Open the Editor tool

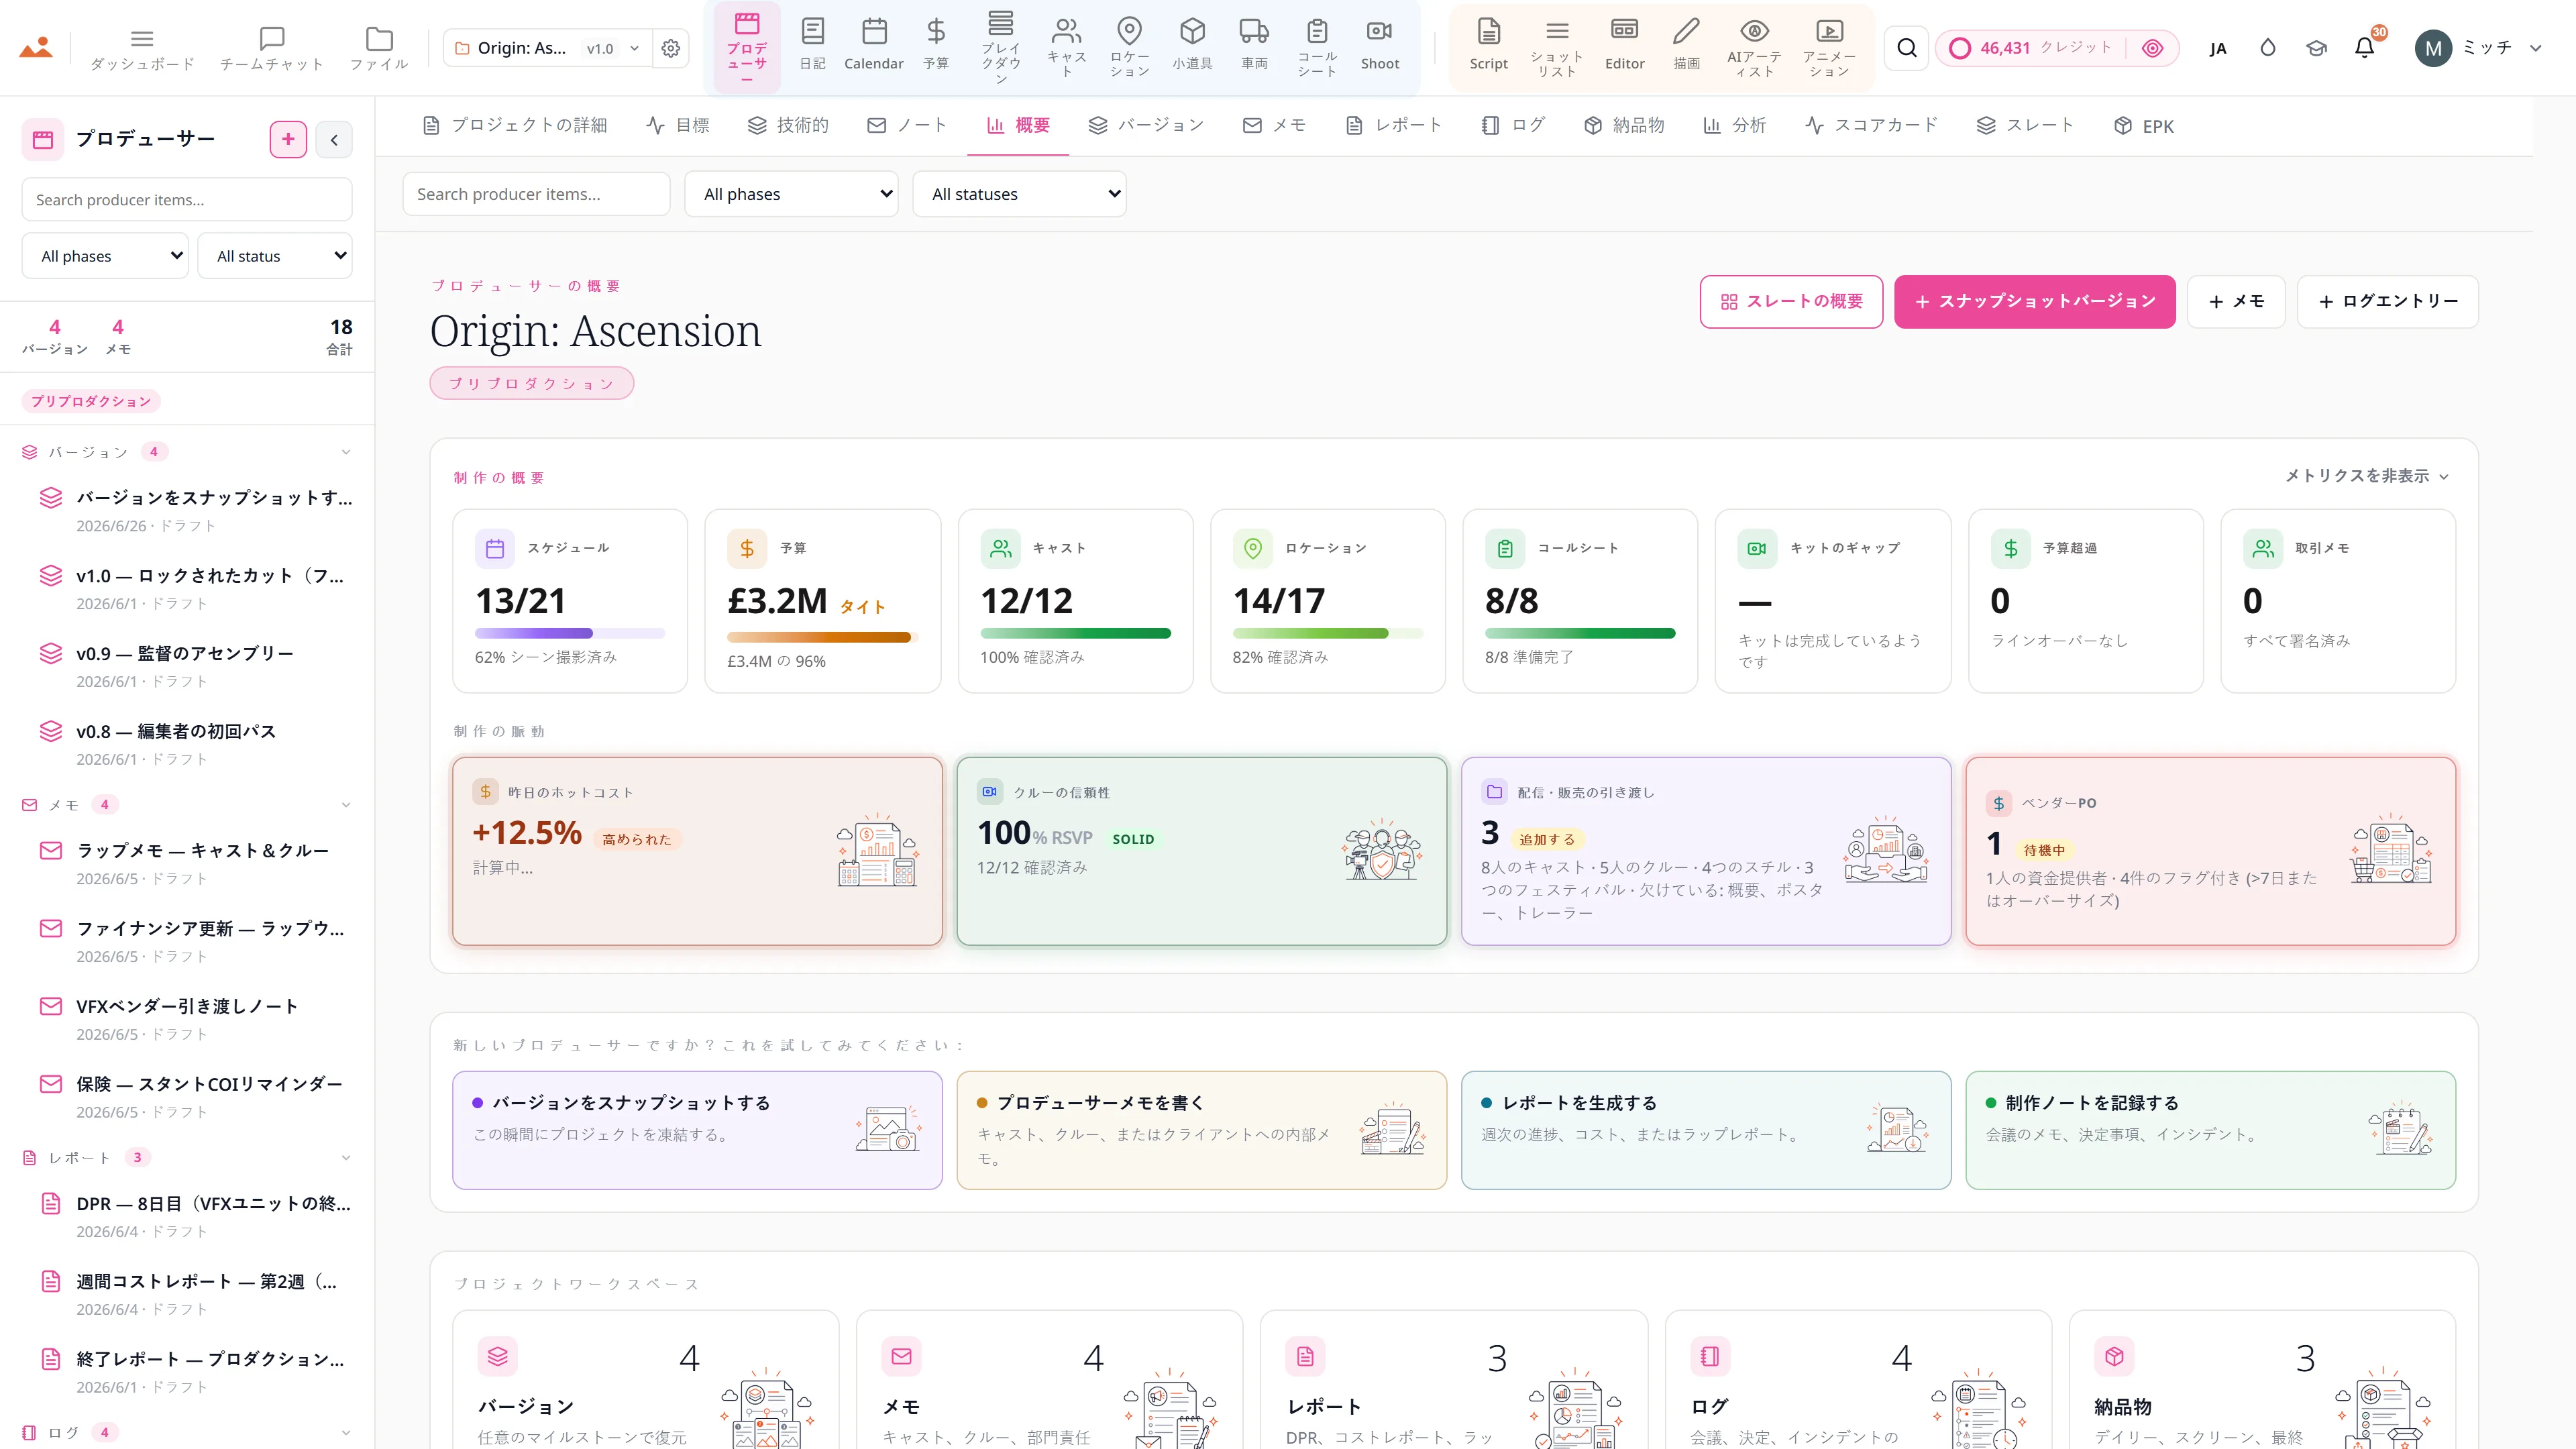(1624, 45)
